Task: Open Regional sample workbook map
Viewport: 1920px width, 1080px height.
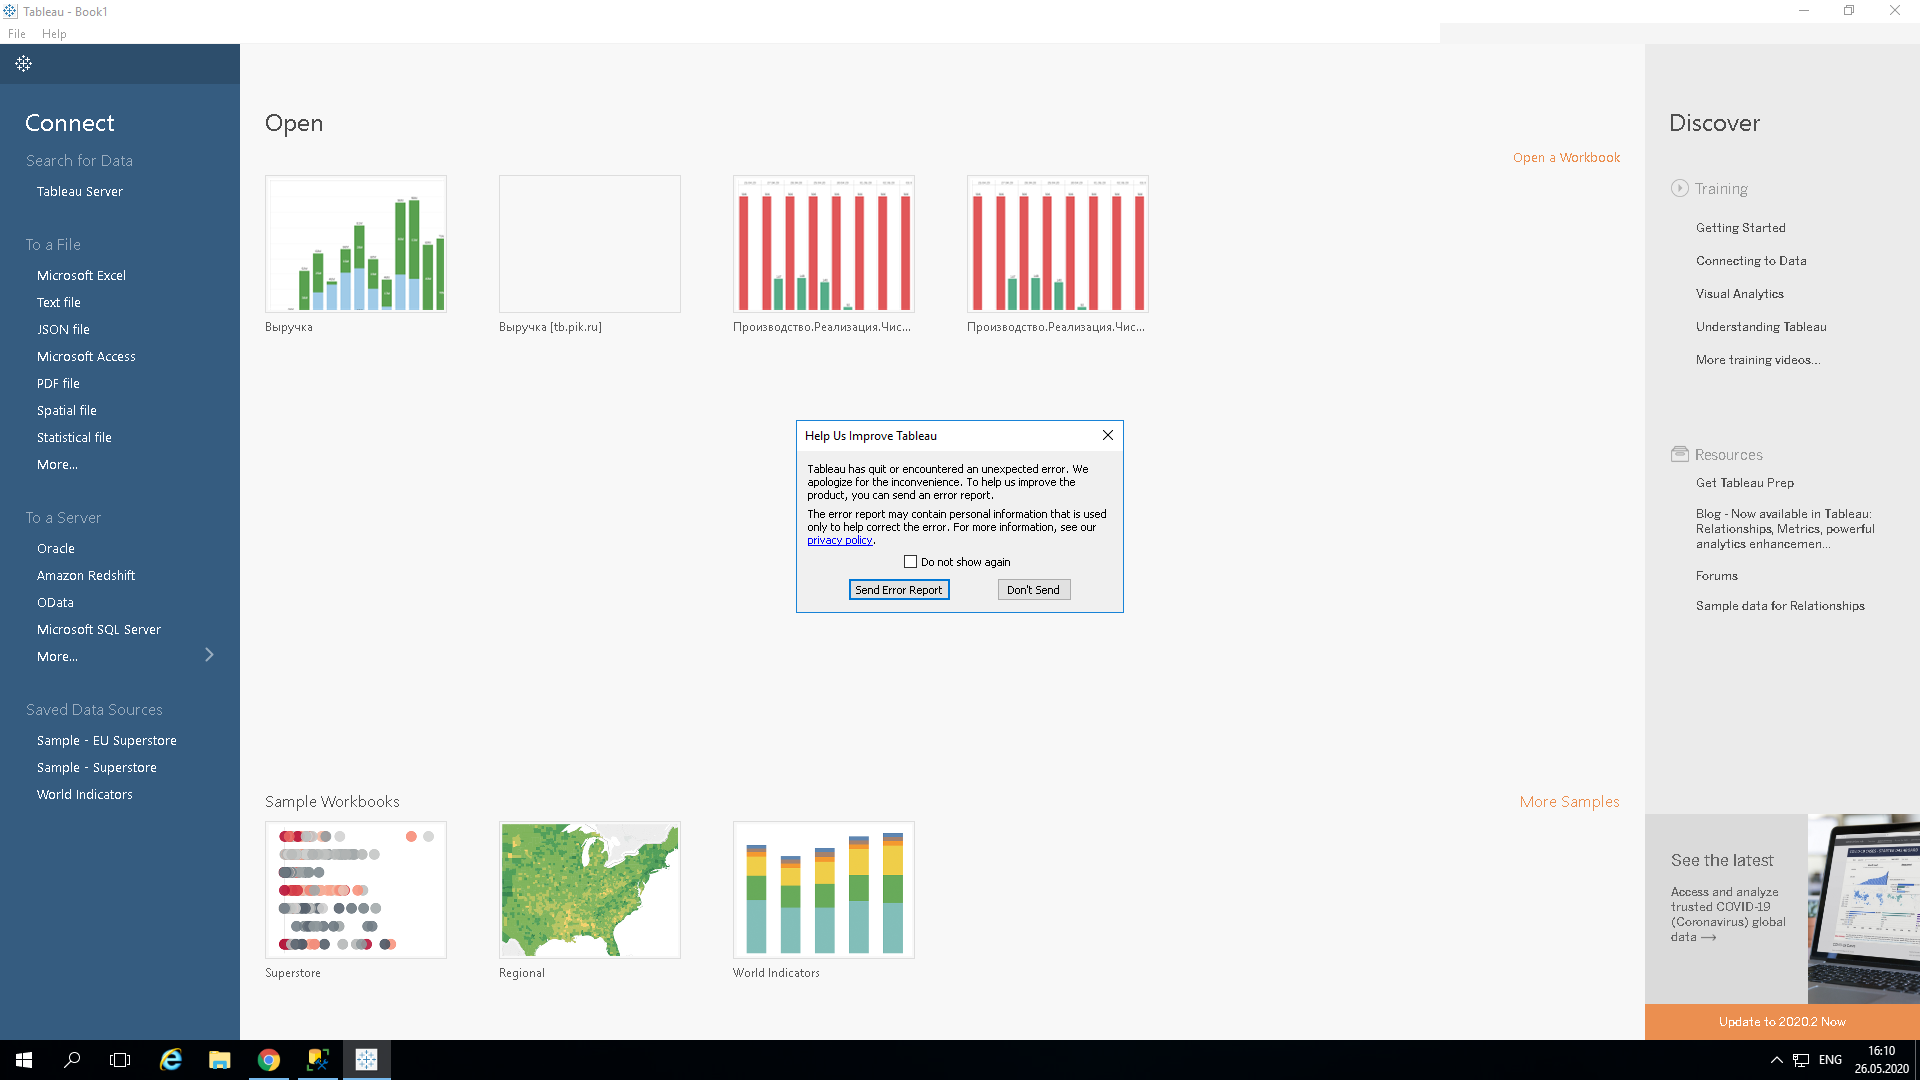Action: click(x=590, y=890)
